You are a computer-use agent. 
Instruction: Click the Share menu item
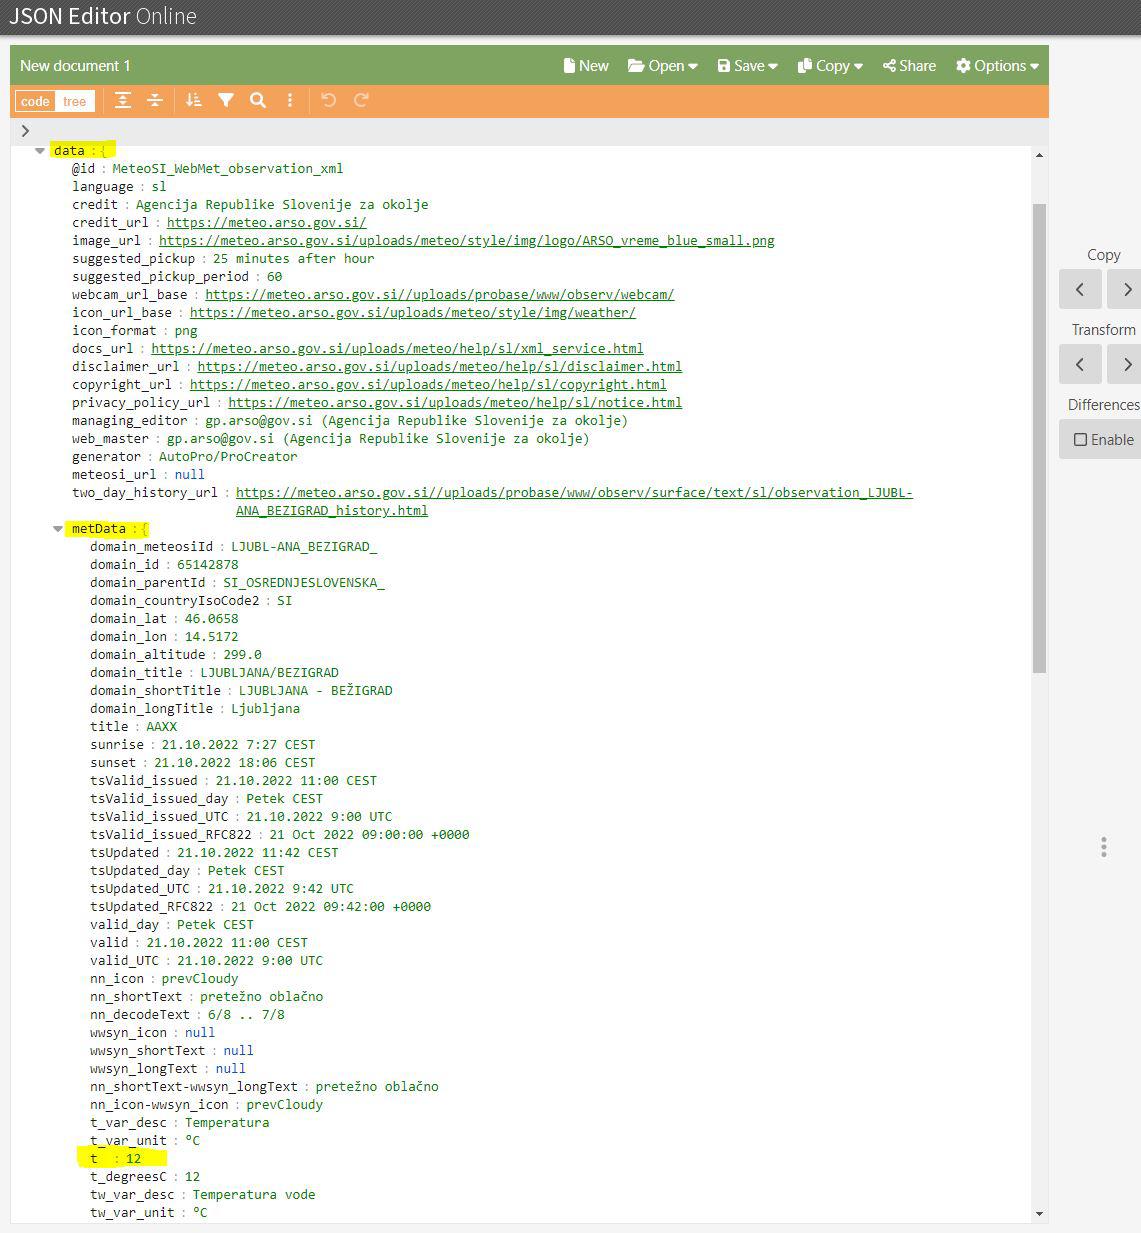click(909, 66)
